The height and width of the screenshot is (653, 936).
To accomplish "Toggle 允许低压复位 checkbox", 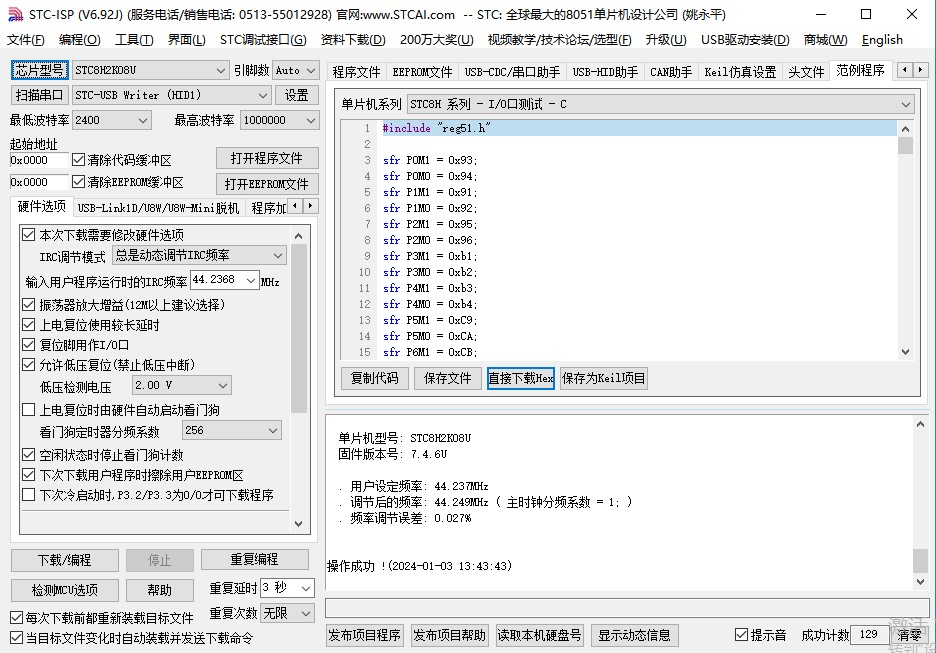I will click(x=28, y=365).
